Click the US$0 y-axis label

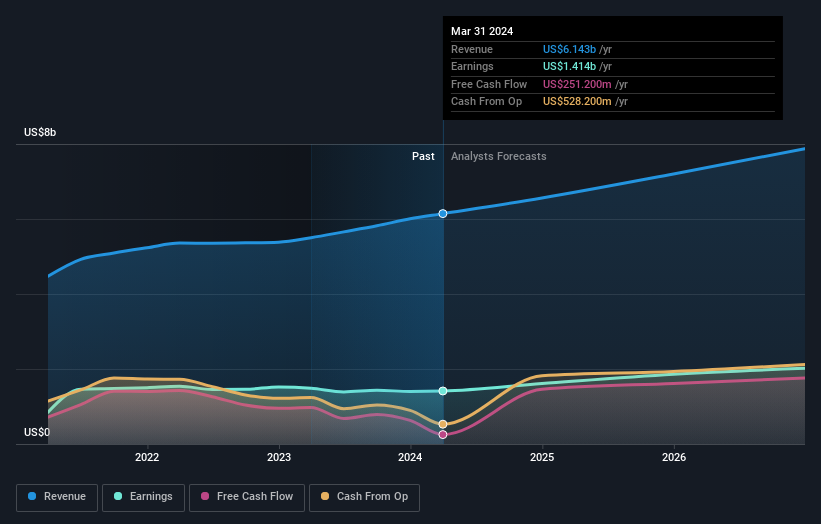pyautogui.click(x=37, y=432)
